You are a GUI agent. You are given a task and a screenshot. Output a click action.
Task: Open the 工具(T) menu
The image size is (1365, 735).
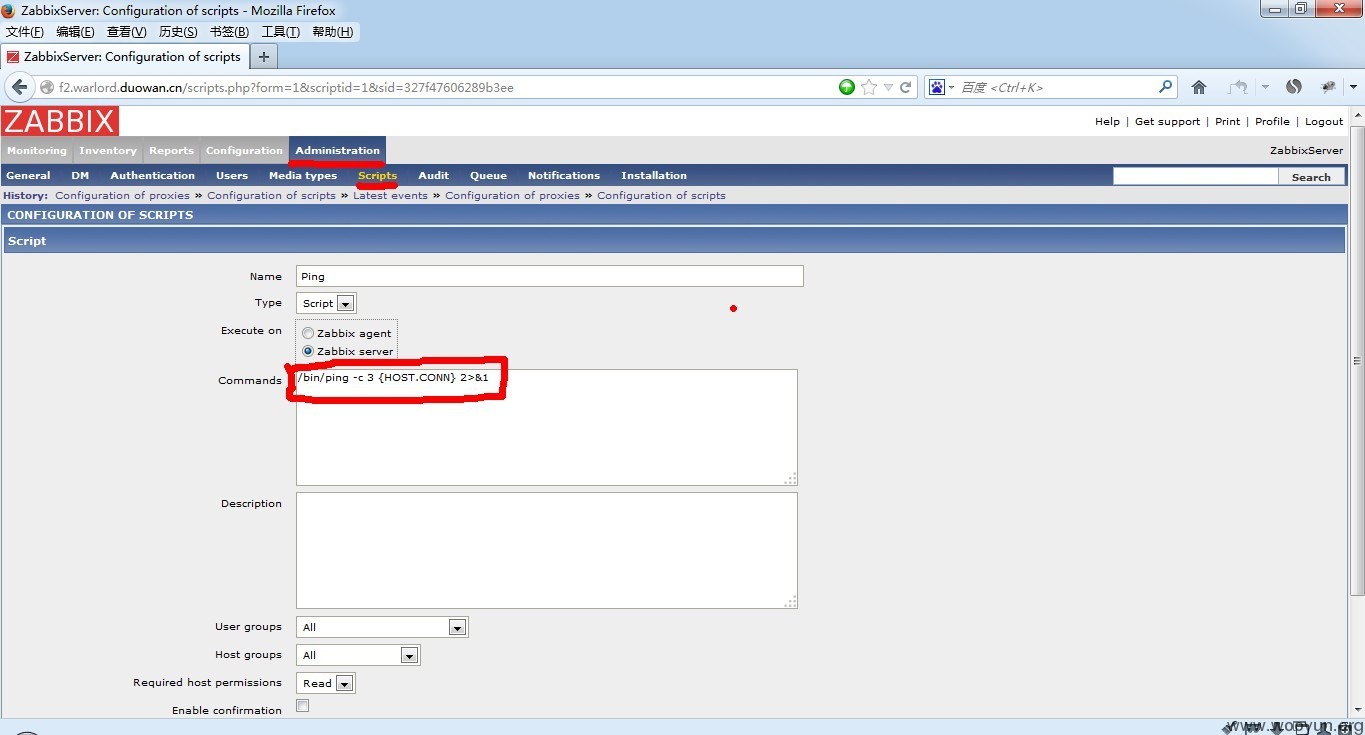pyautogui.click(x=281, y=32)
